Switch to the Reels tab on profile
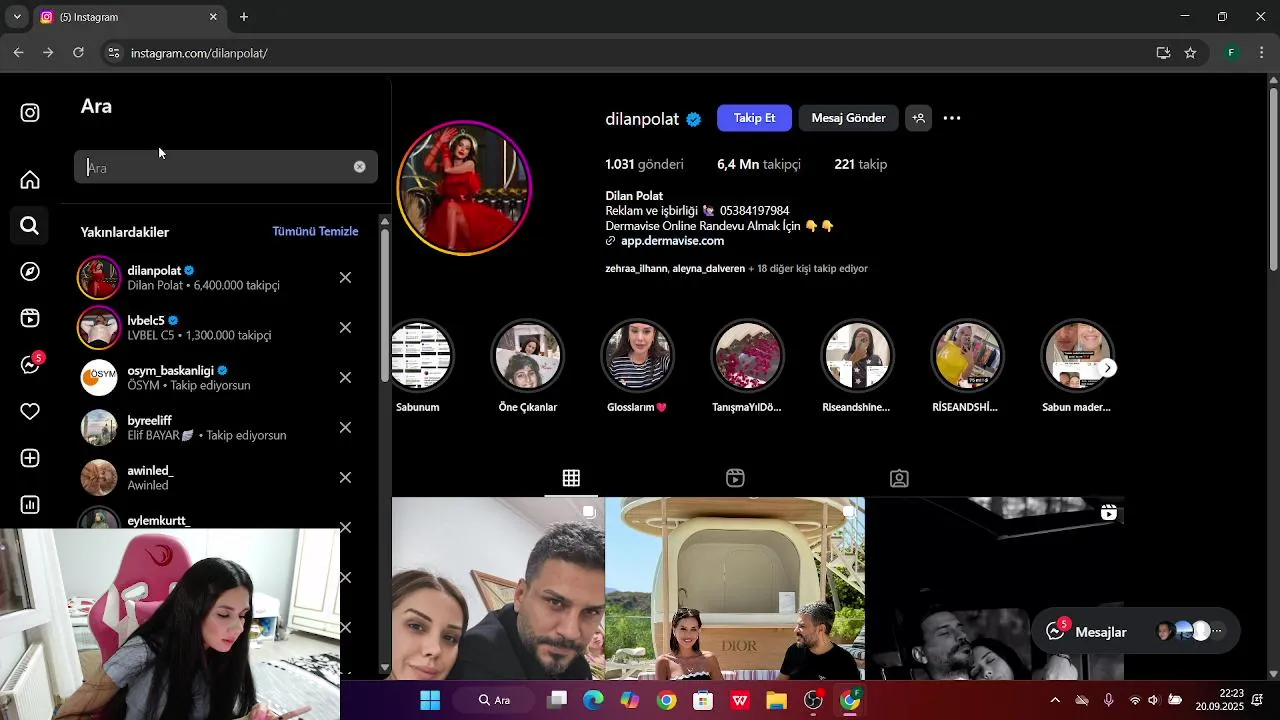 coord(735,478)
